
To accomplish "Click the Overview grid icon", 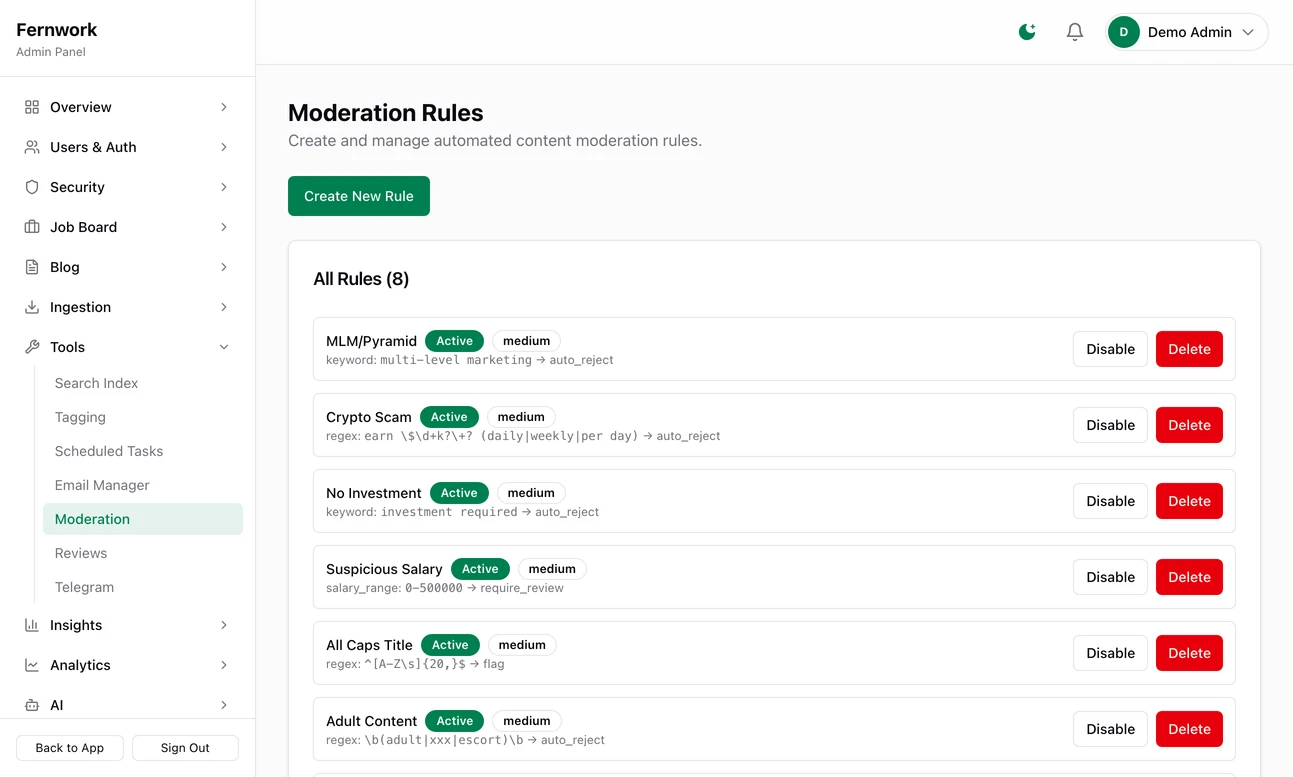I will pos(32,107).
